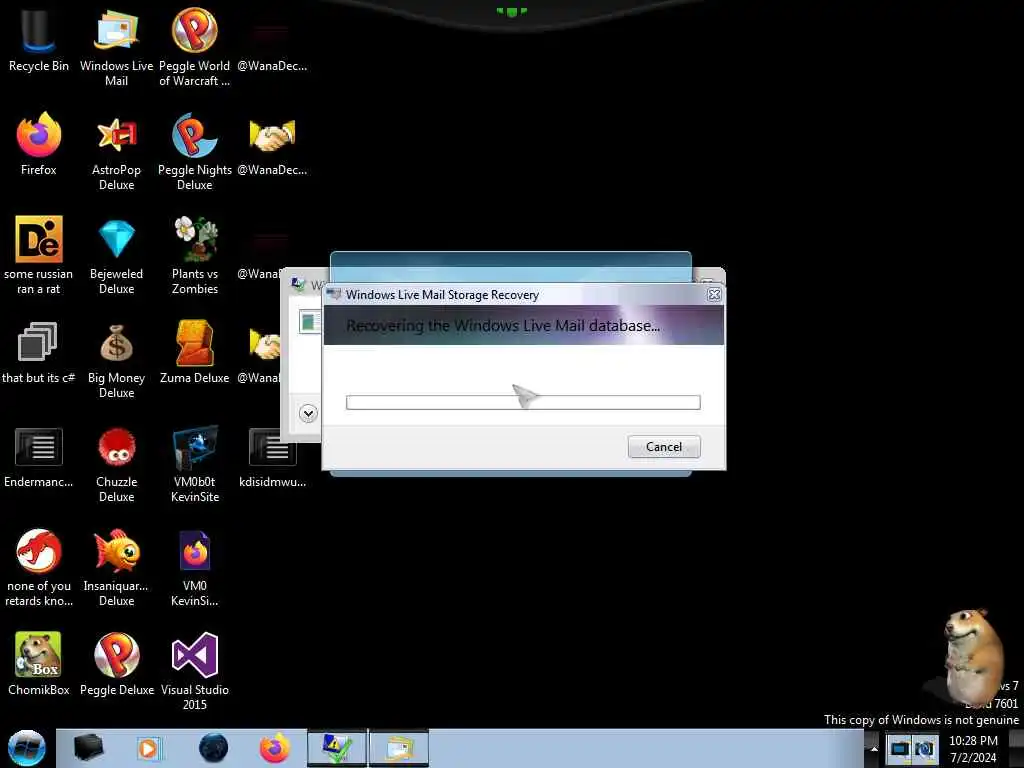
Task: Click the camera tray icon
Action: coord(925,748)
